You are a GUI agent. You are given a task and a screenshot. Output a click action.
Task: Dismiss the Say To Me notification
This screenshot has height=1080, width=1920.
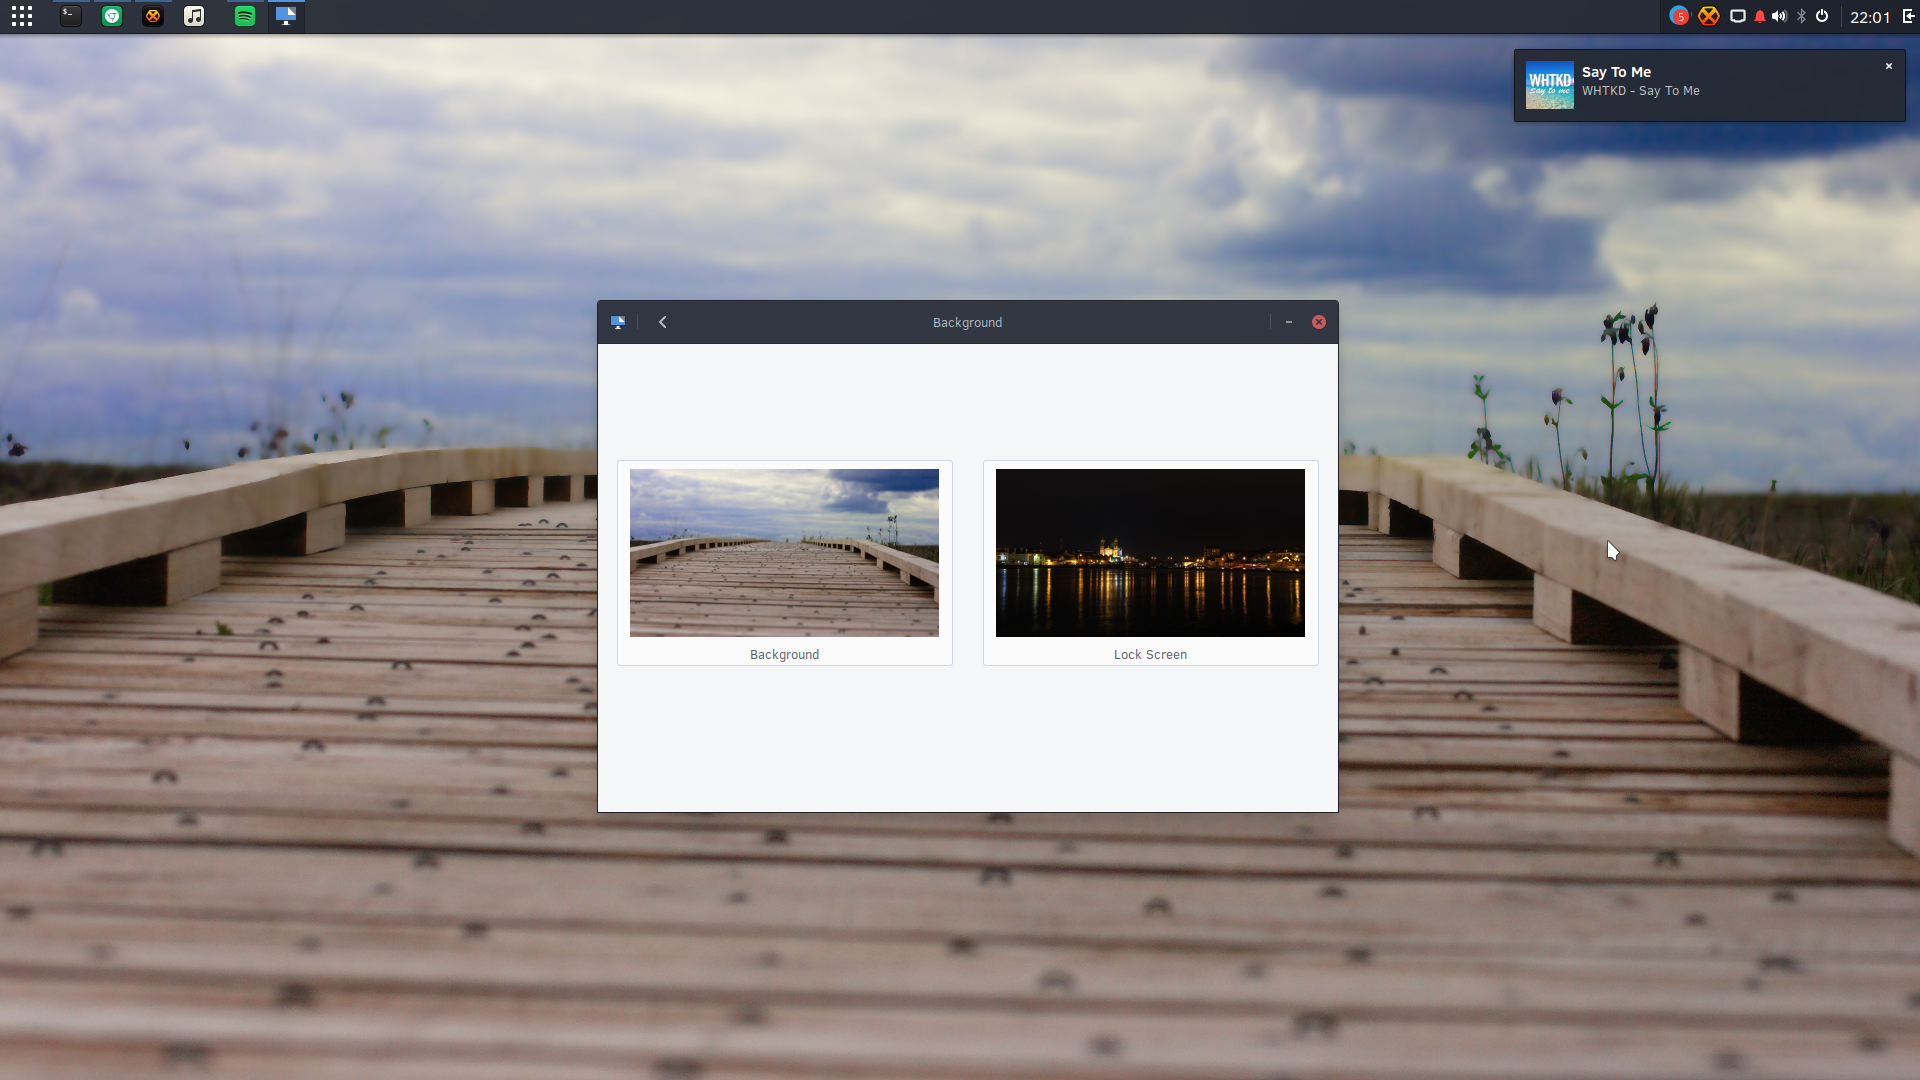1889,66
